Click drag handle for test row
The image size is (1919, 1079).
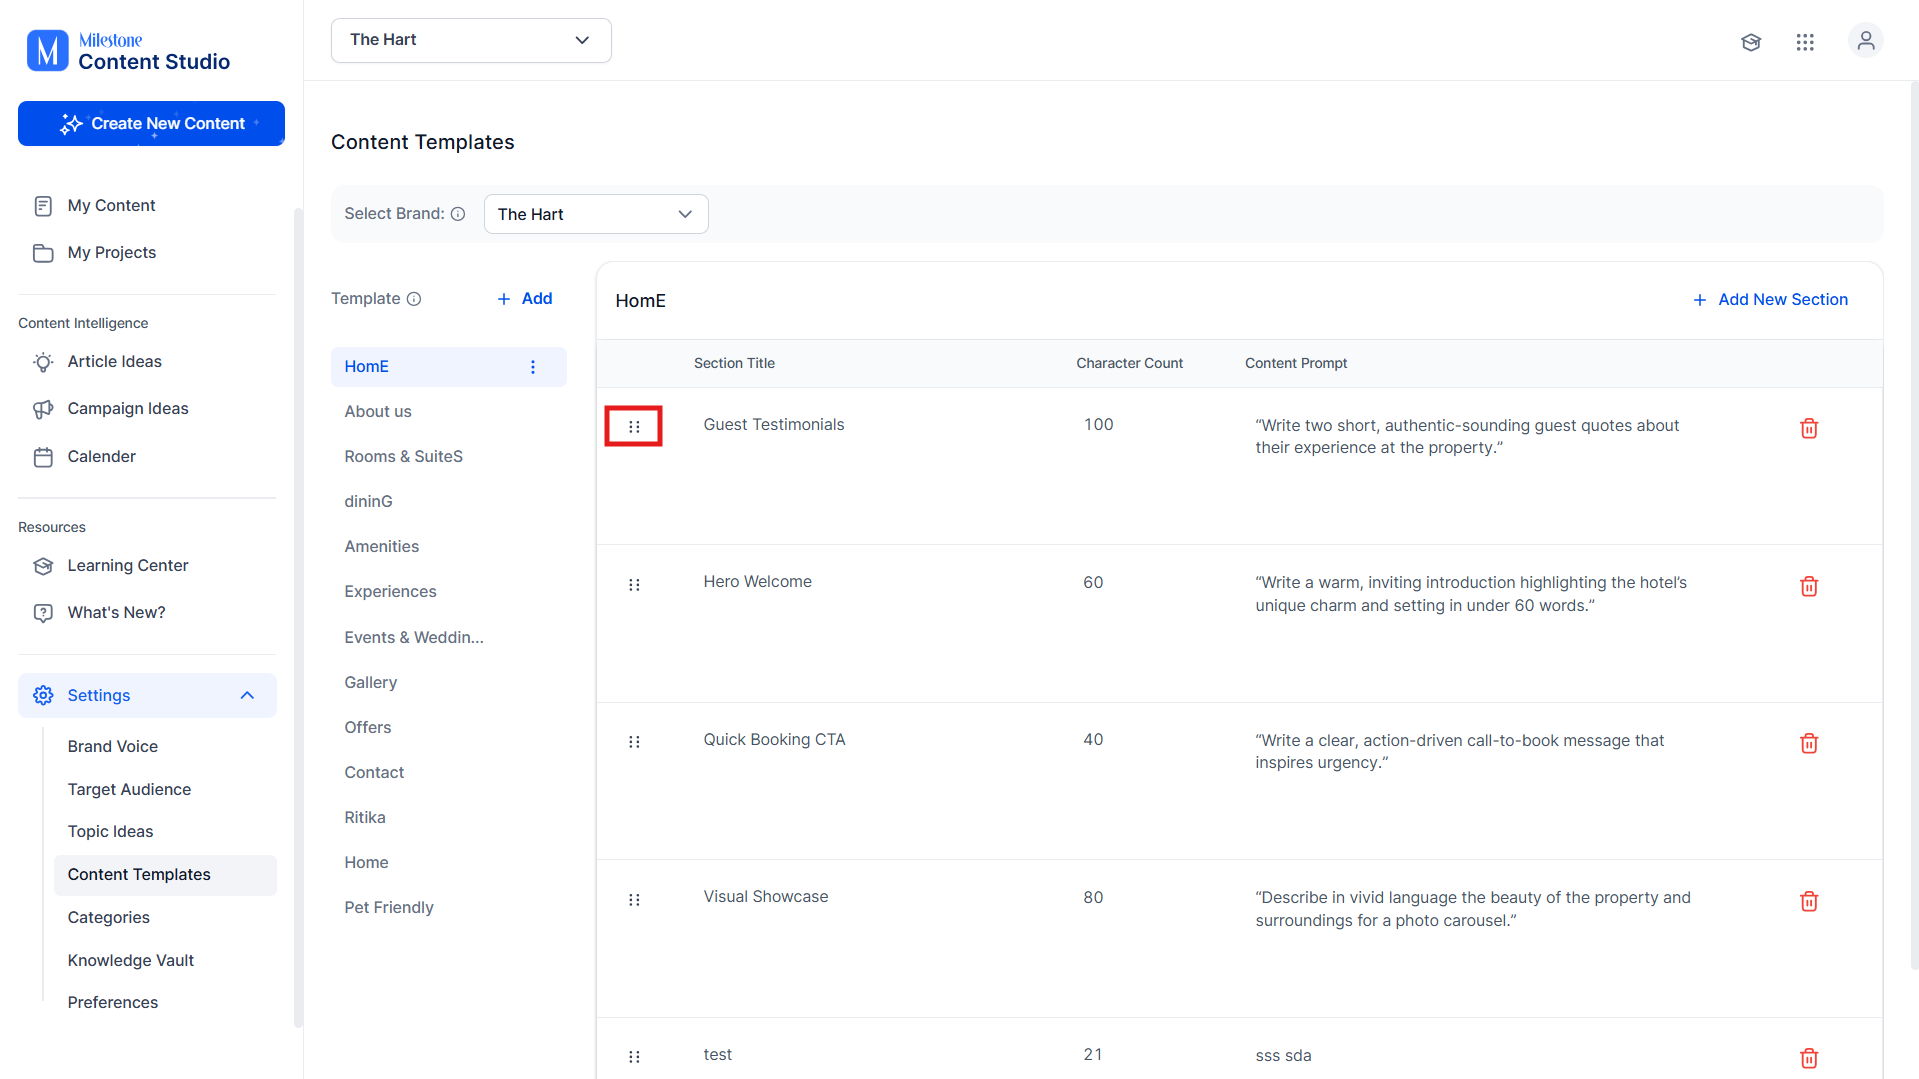click(x=634, y=1057)
